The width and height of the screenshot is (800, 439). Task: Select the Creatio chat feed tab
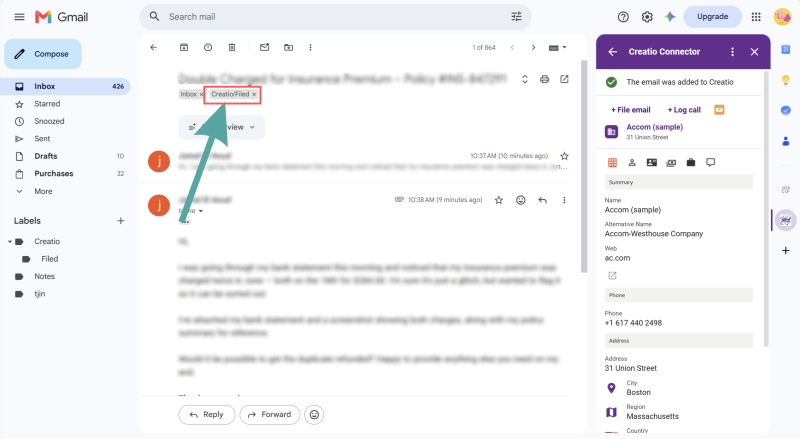pos(710,162)
